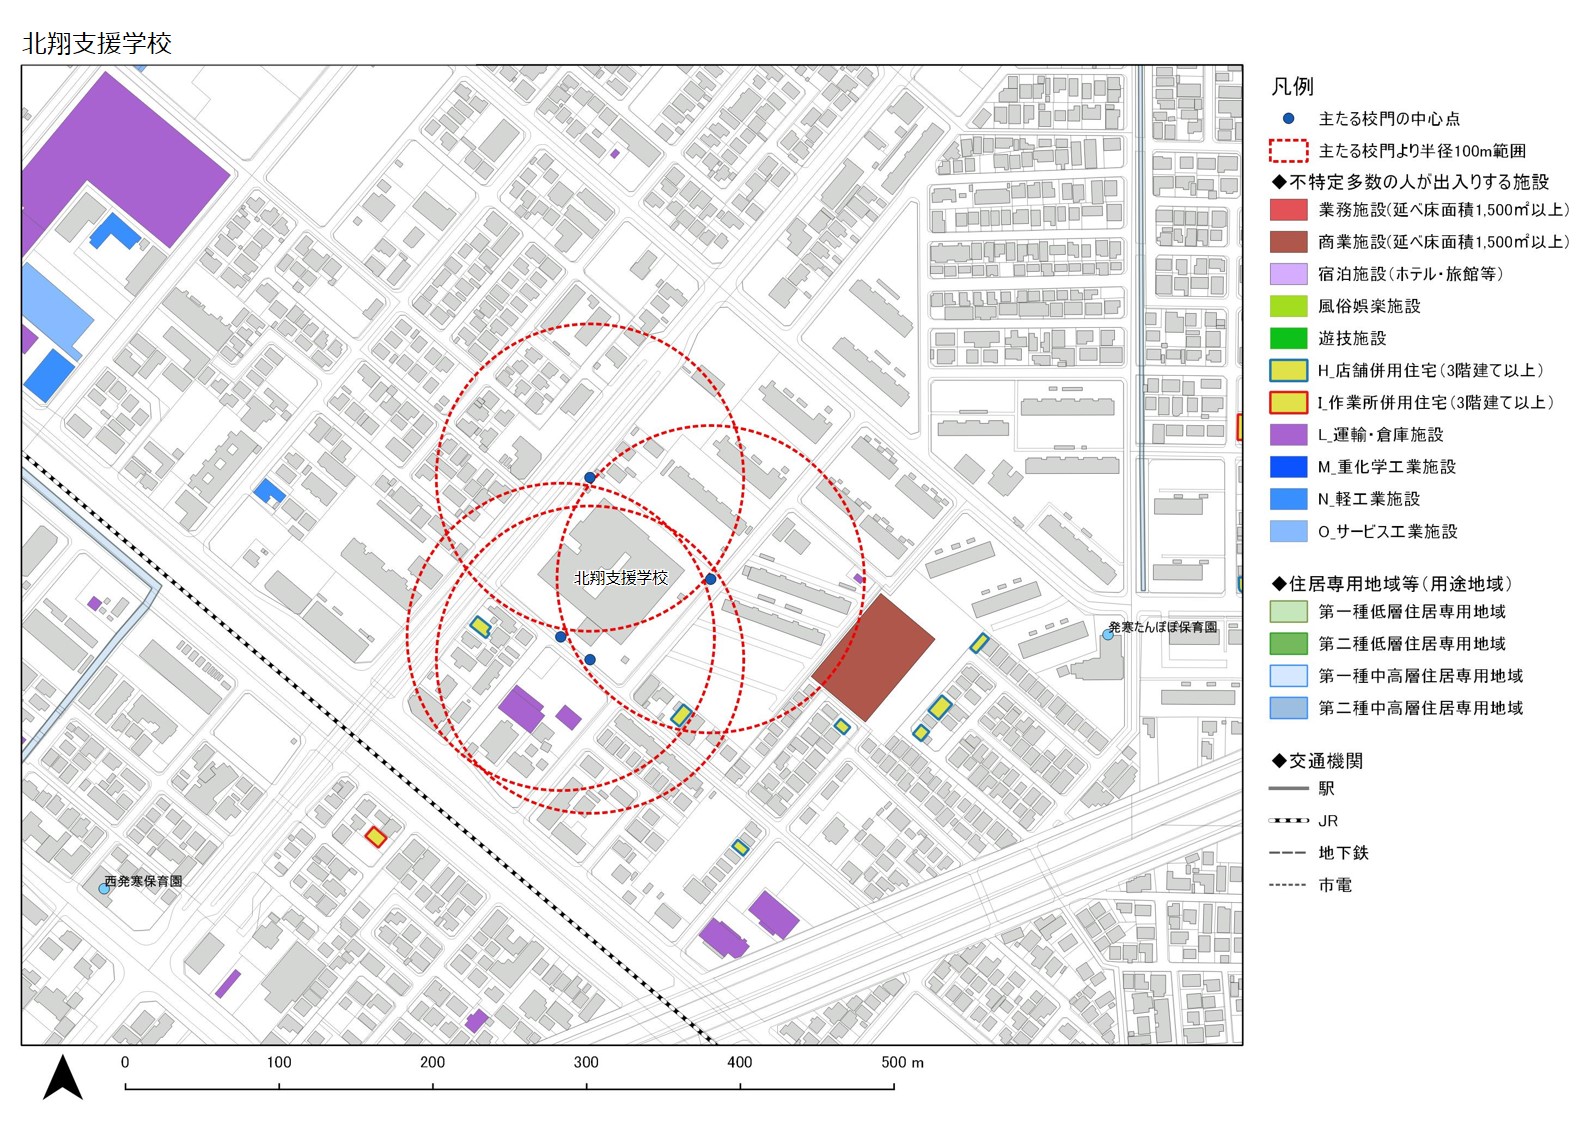1592x1125 pixels.
Task: Click the red-outlined yellow workshop building
Action: pyautogui.click(x=375, y=837)
